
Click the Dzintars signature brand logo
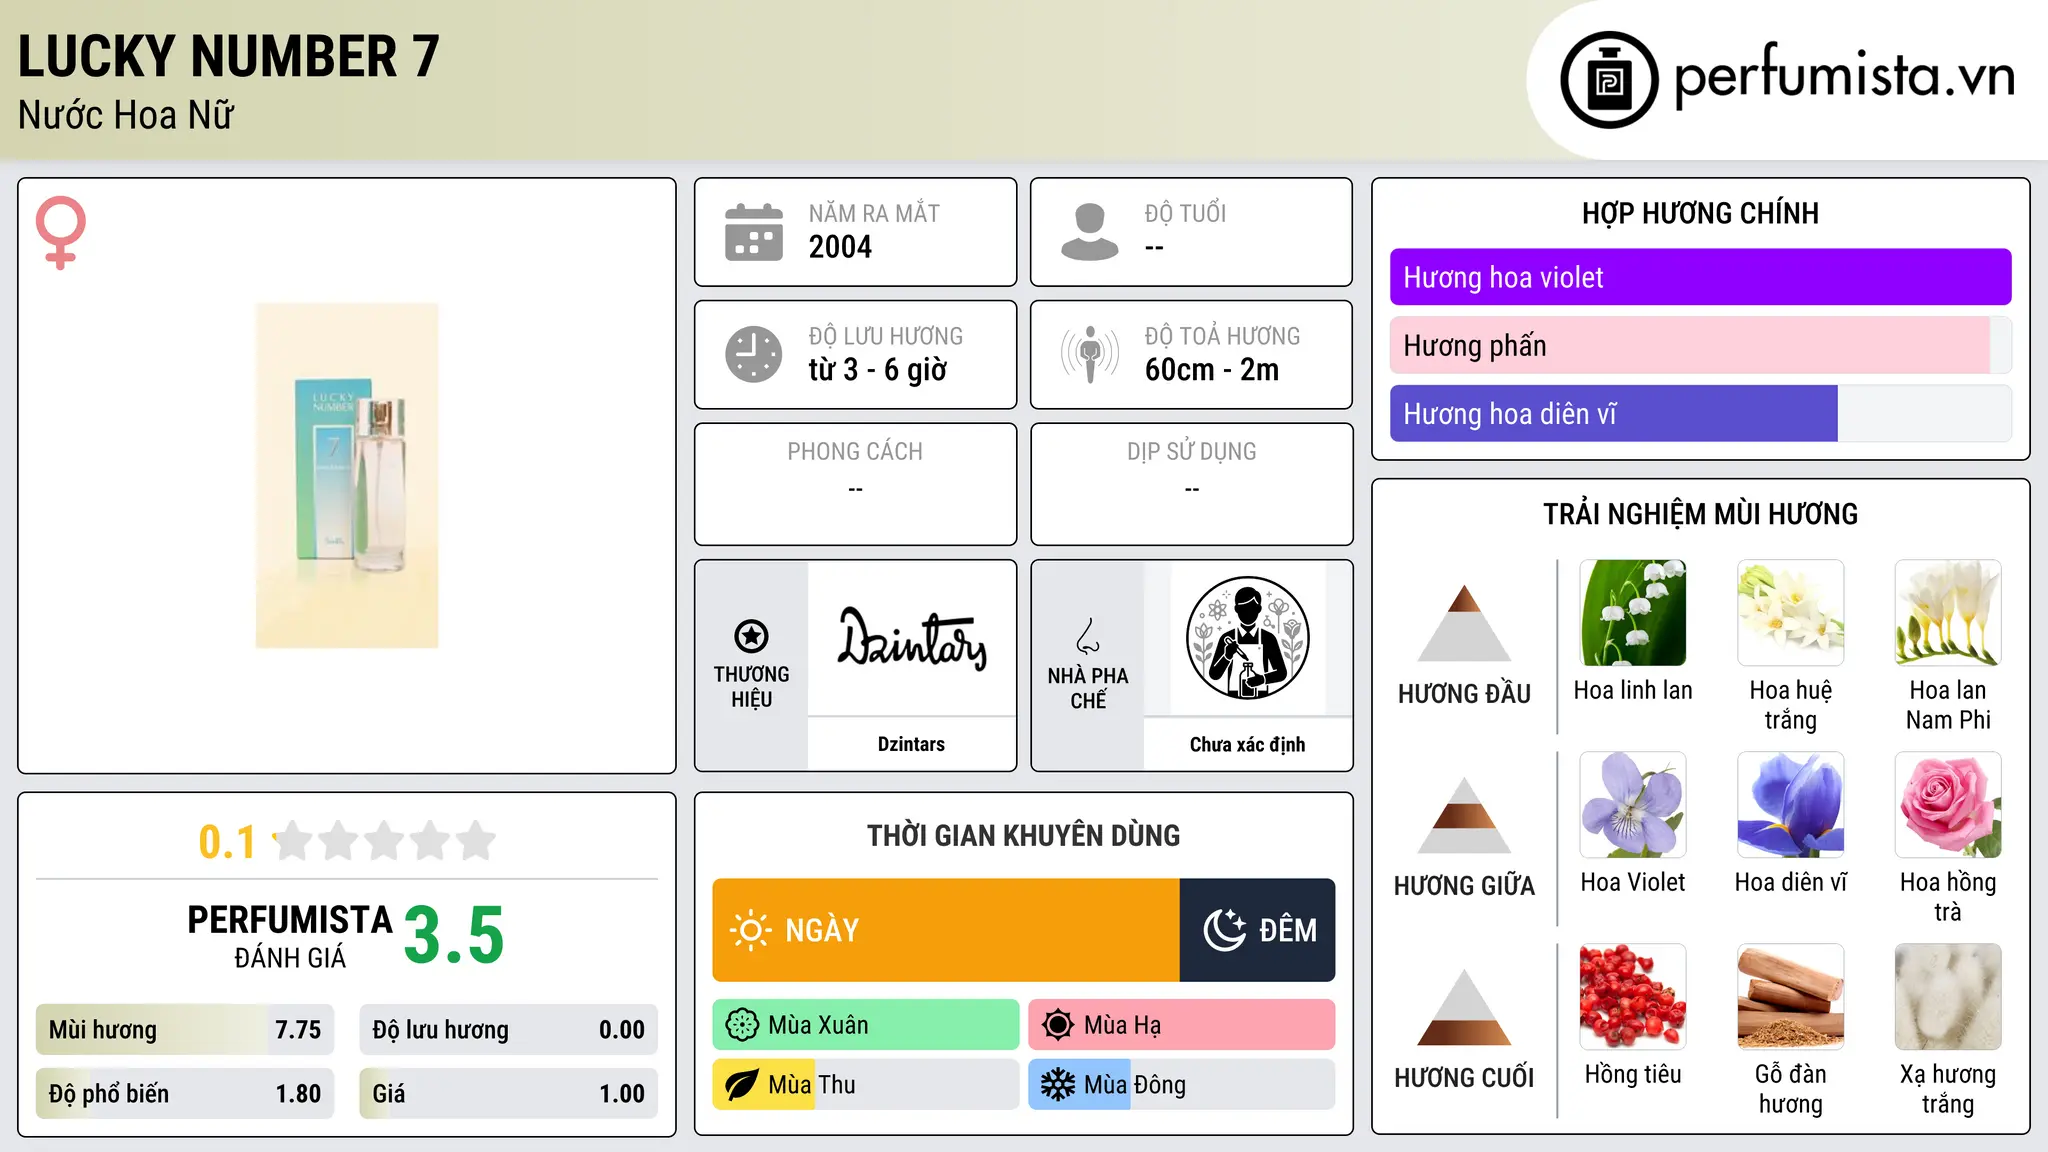[x=911, y=638]
